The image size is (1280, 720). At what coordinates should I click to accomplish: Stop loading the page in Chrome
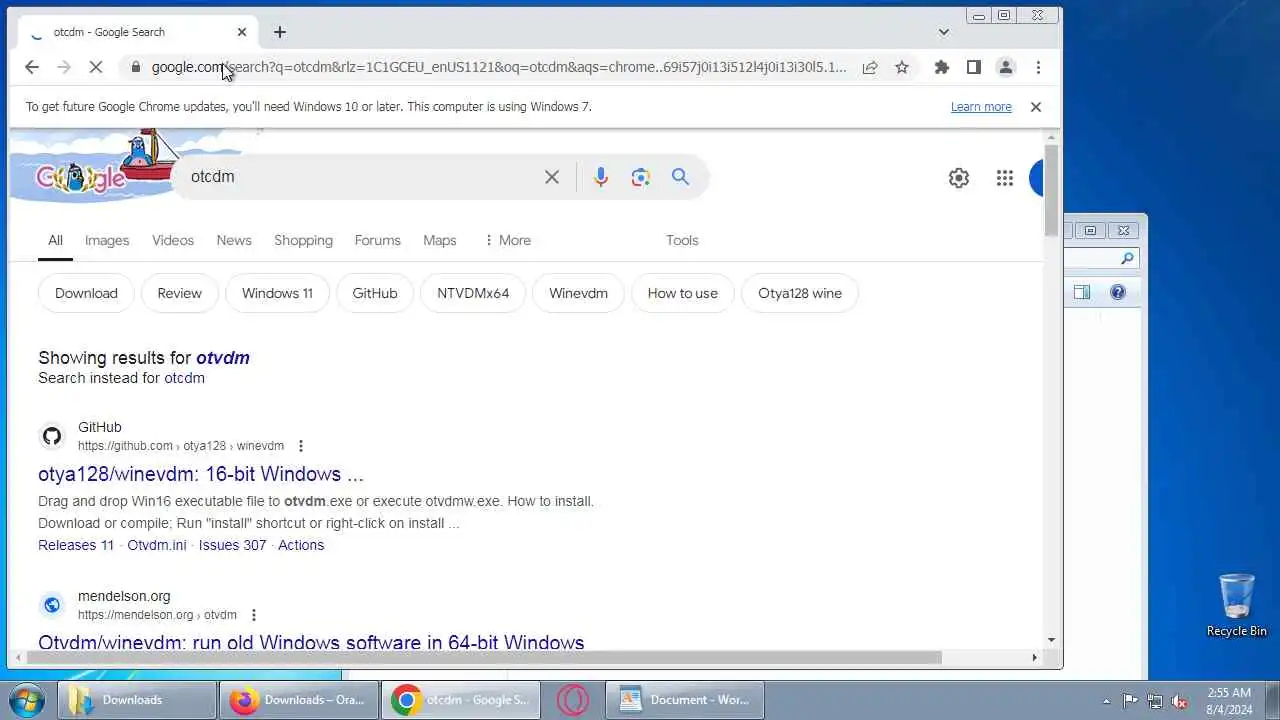[97, 67]
